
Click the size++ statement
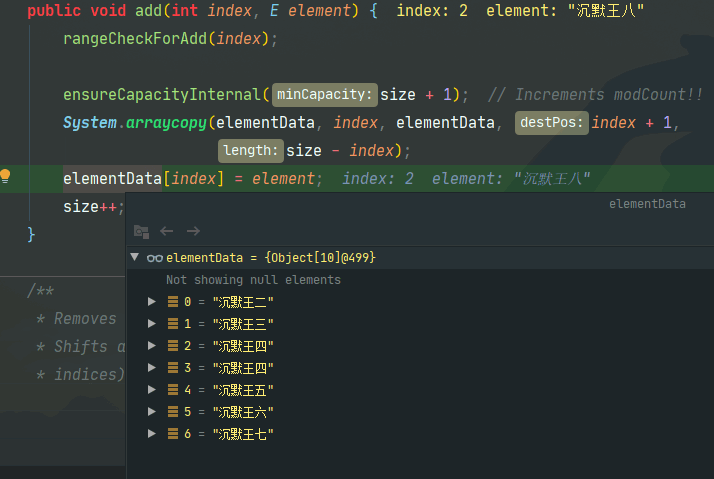pos(93,207)
